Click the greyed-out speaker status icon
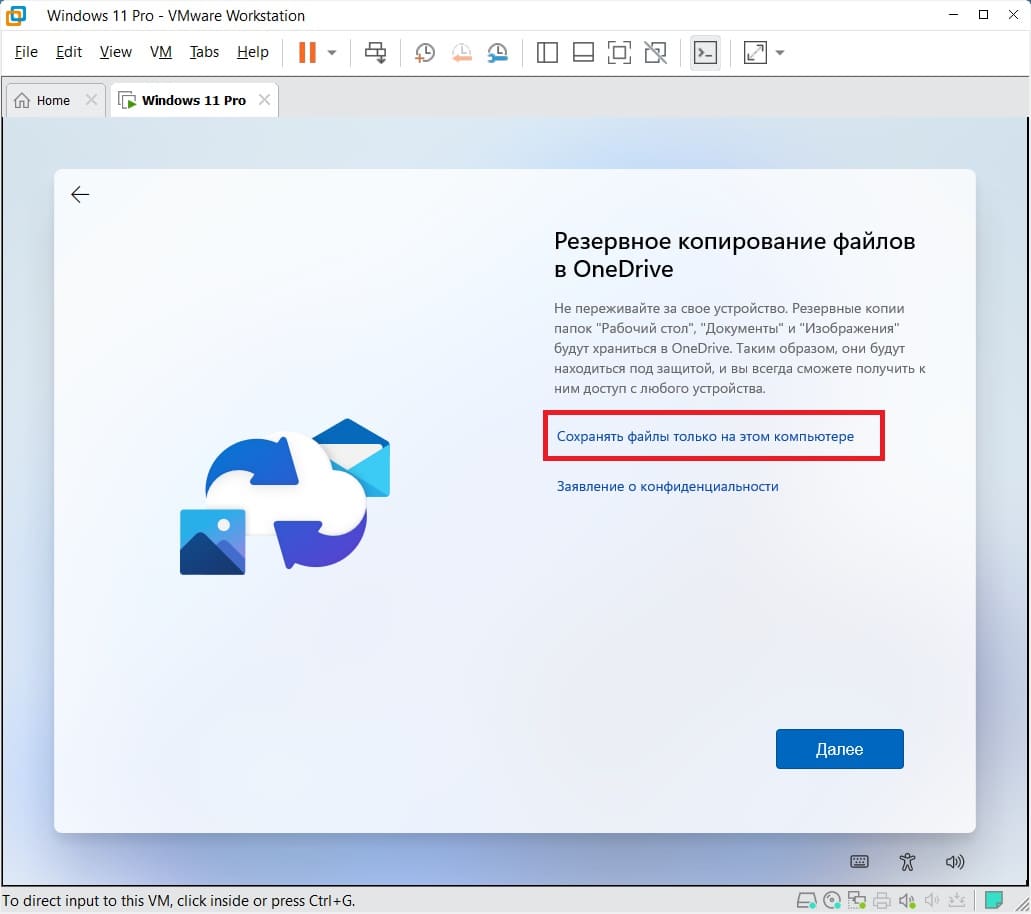The width and height of the screenshot is (1031, 914). 932,900
